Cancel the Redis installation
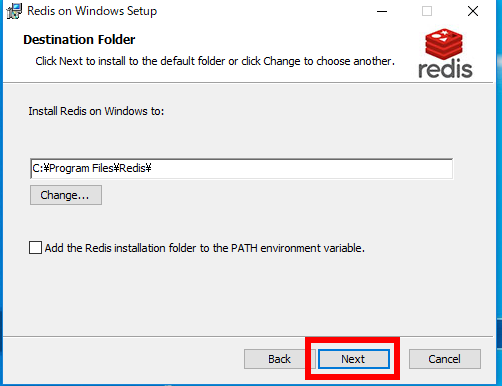Viewport: 502px width, 386px height. pyautogui.click(x=445, y=359)
